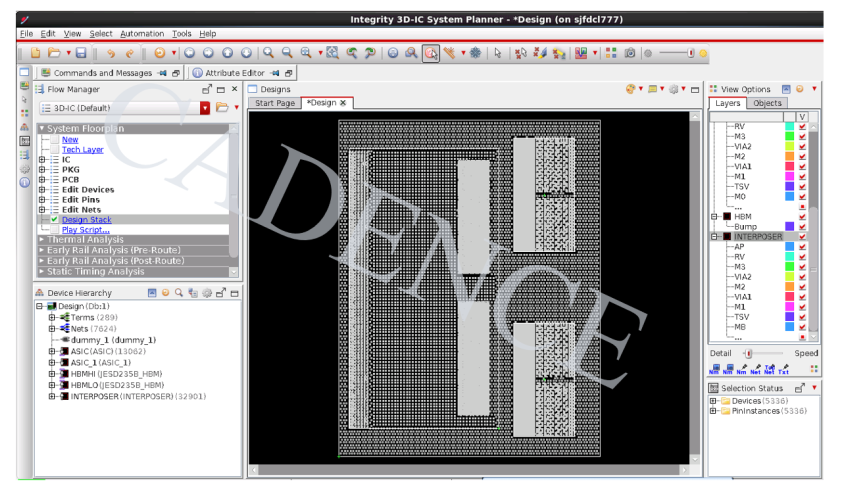This screenshot has width=852, height=497.
Task: Open the 3D-IC (Default) flow dropdown
Action: pyautogui.click(x=205, y=108)
